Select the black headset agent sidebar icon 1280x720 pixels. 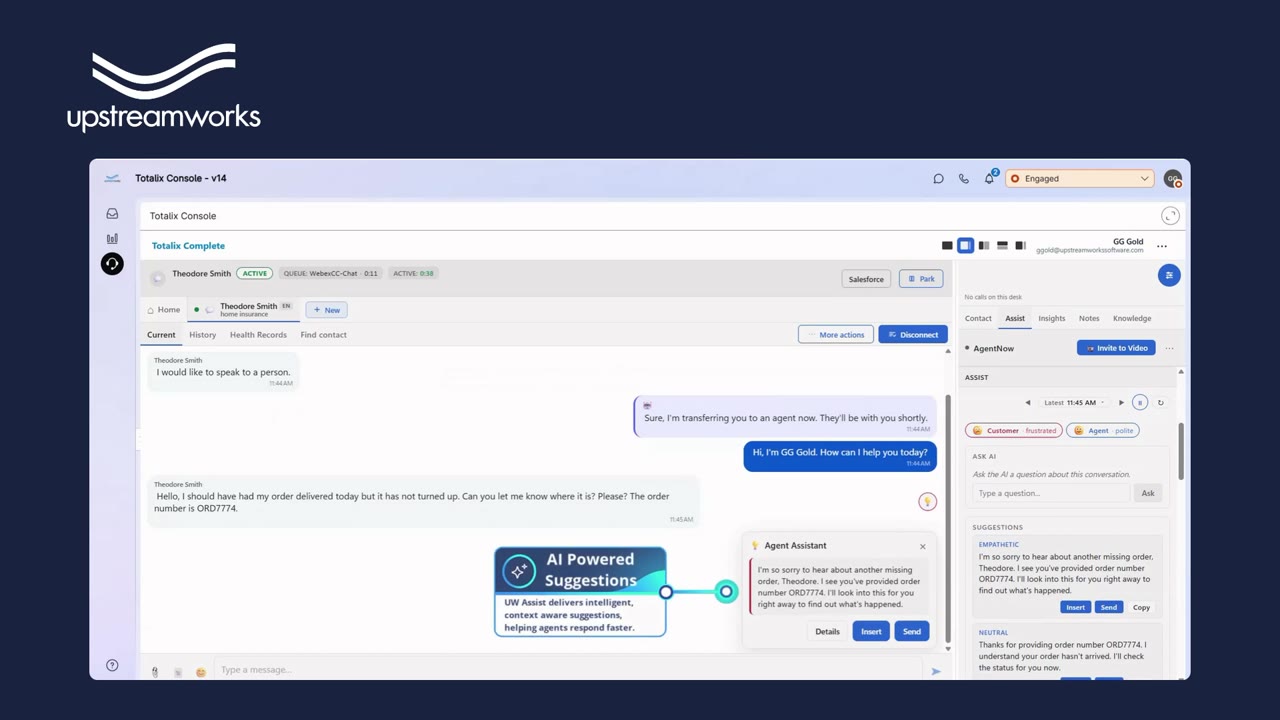coord(112,264)
